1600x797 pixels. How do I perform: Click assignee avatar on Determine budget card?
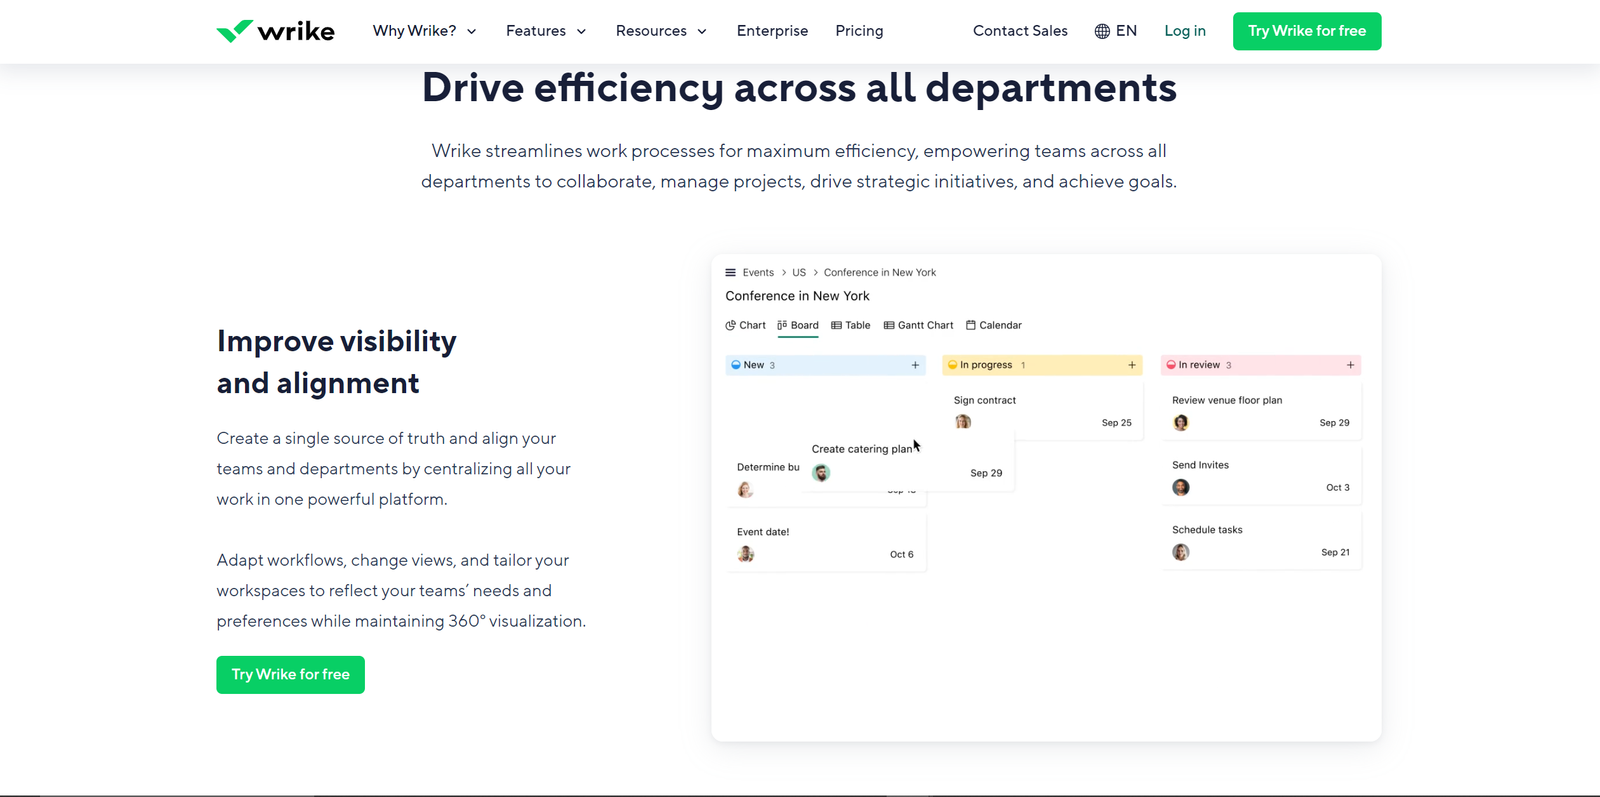coord(745,490)
